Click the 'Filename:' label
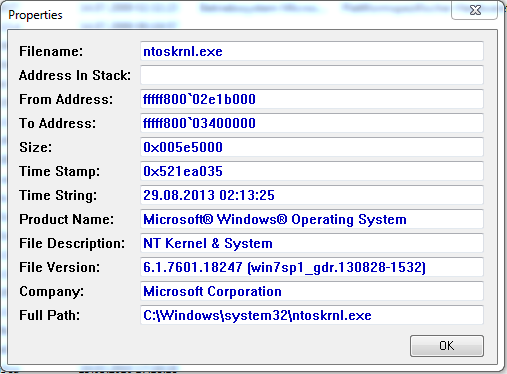This screenshot has width=507, height=374. (51, 51)
